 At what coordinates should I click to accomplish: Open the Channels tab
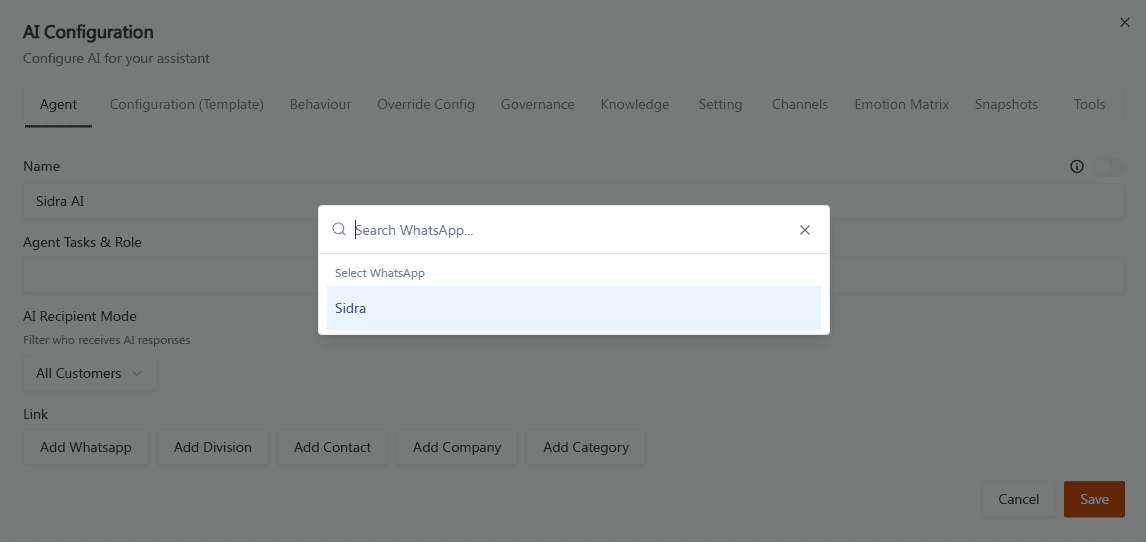800,104
